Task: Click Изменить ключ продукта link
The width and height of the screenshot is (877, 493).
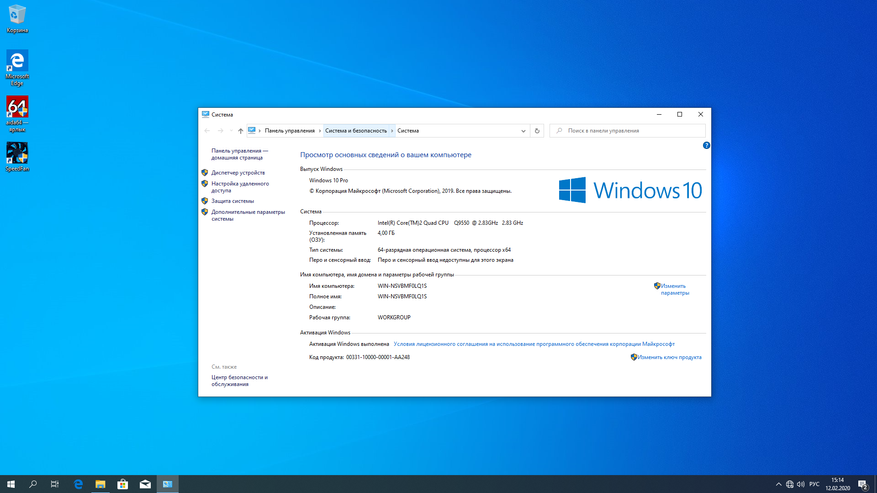Action: pyautogui.click(x=669, y=357)
